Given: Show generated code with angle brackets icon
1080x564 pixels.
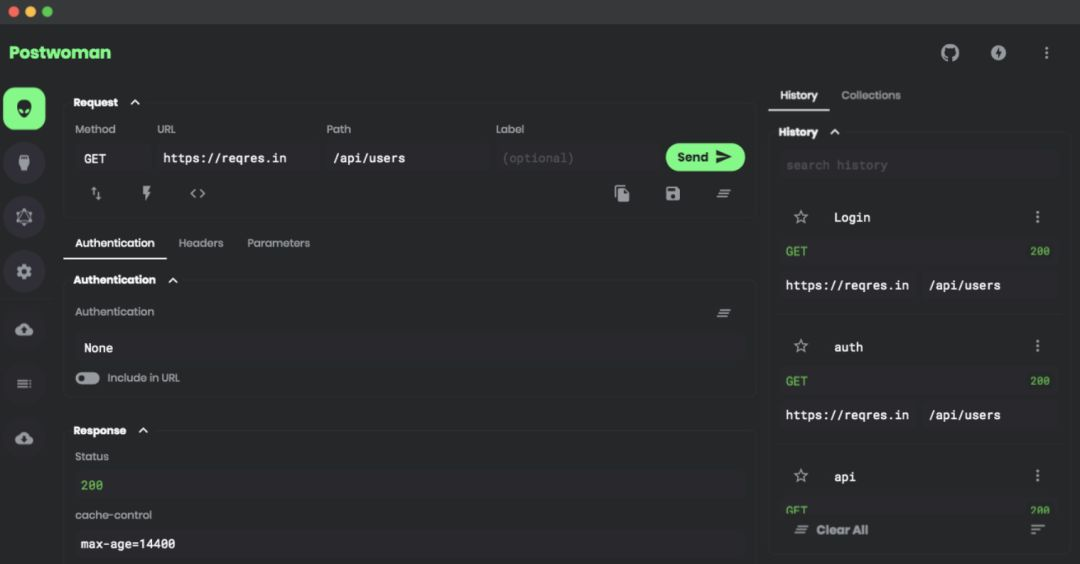Looking at the screenshot, I should pyautogui.click(x=198, y=194).
